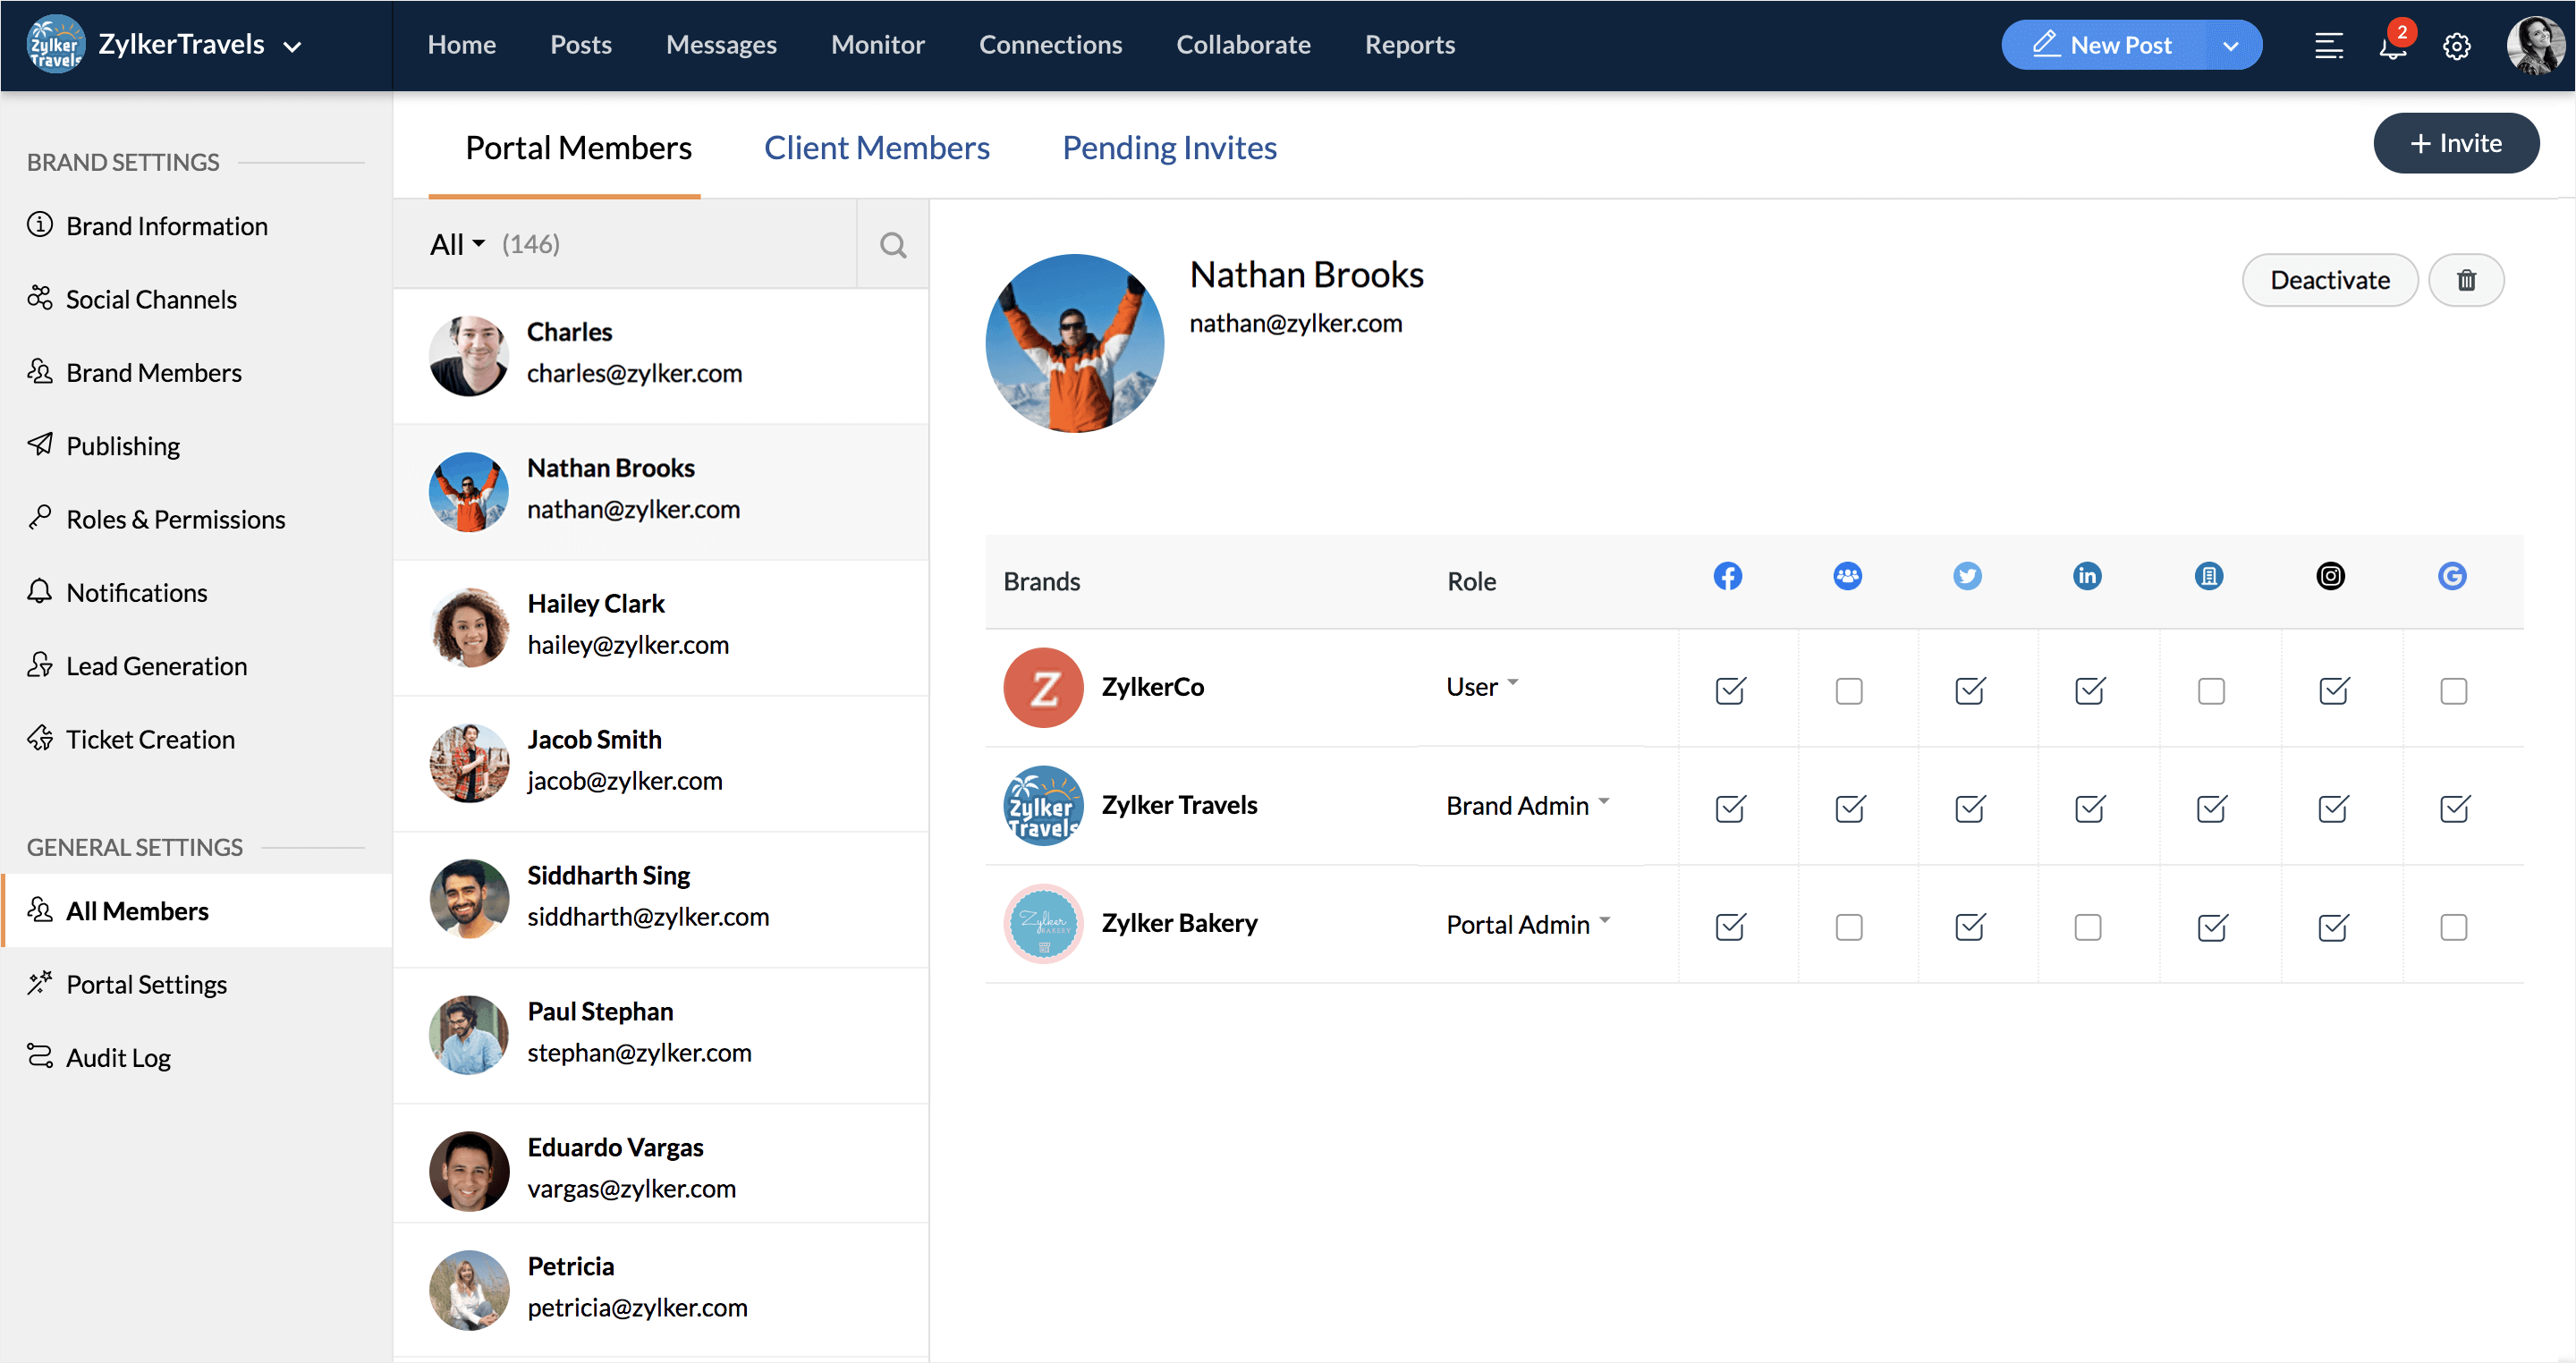Click the Invite button
The height and width of the screenshot is (1363, 2576).
click(x=2455, y=143)
